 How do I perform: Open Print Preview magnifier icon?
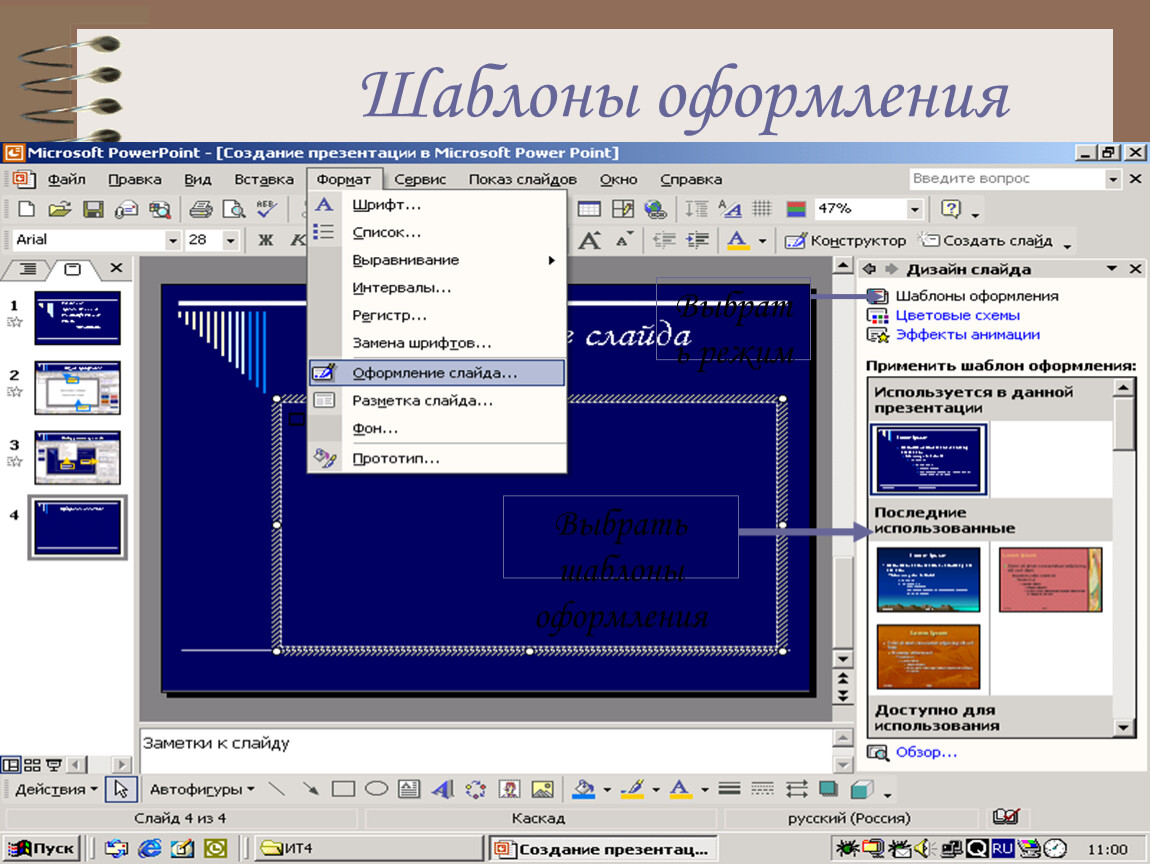[233, 209]
